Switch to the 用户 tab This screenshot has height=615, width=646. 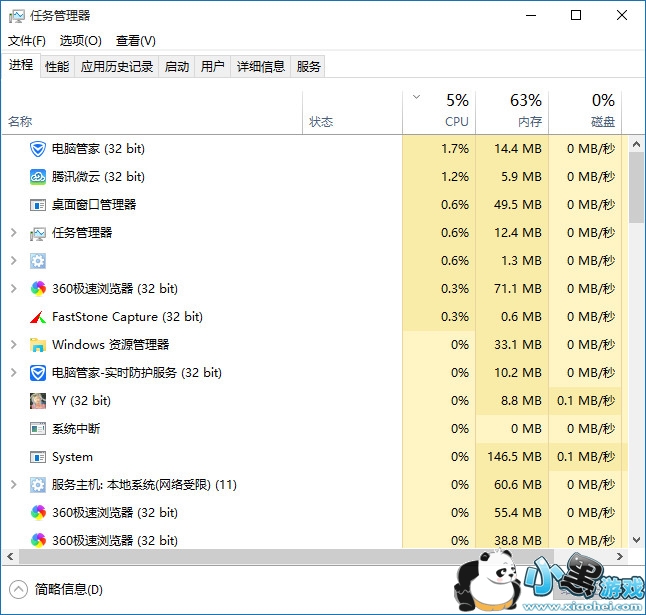[x=213, y=66]
